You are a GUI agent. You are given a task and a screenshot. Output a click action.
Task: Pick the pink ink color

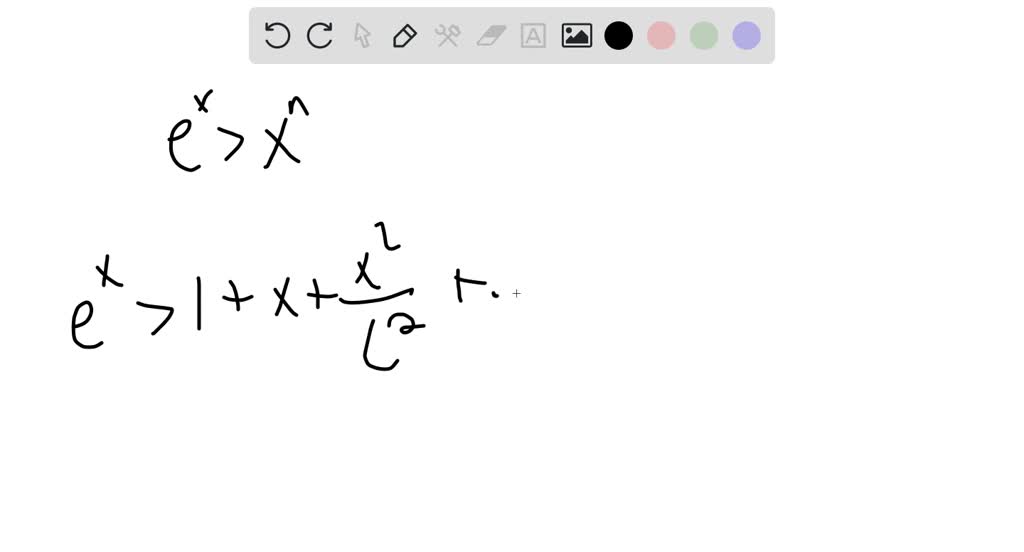pos(661,35)
